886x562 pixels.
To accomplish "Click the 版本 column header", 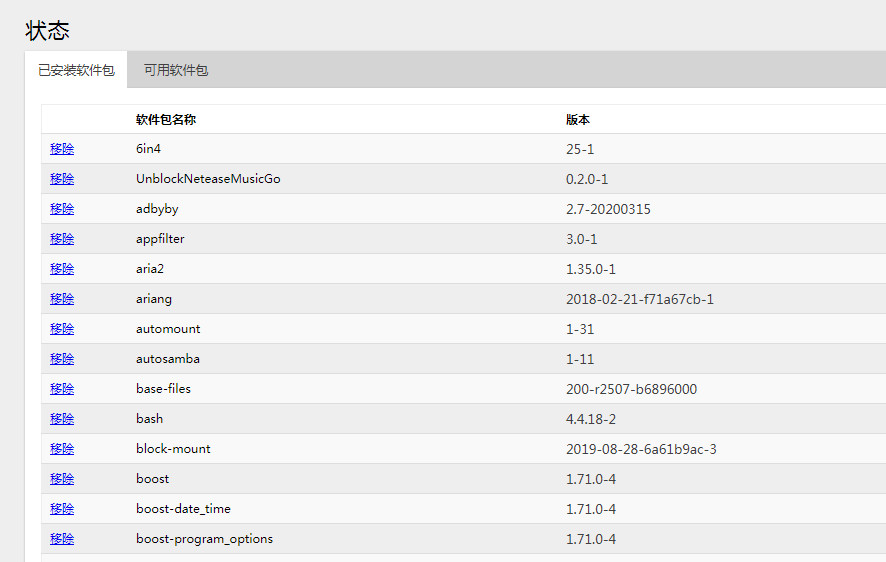I will [x=577, y=120].
